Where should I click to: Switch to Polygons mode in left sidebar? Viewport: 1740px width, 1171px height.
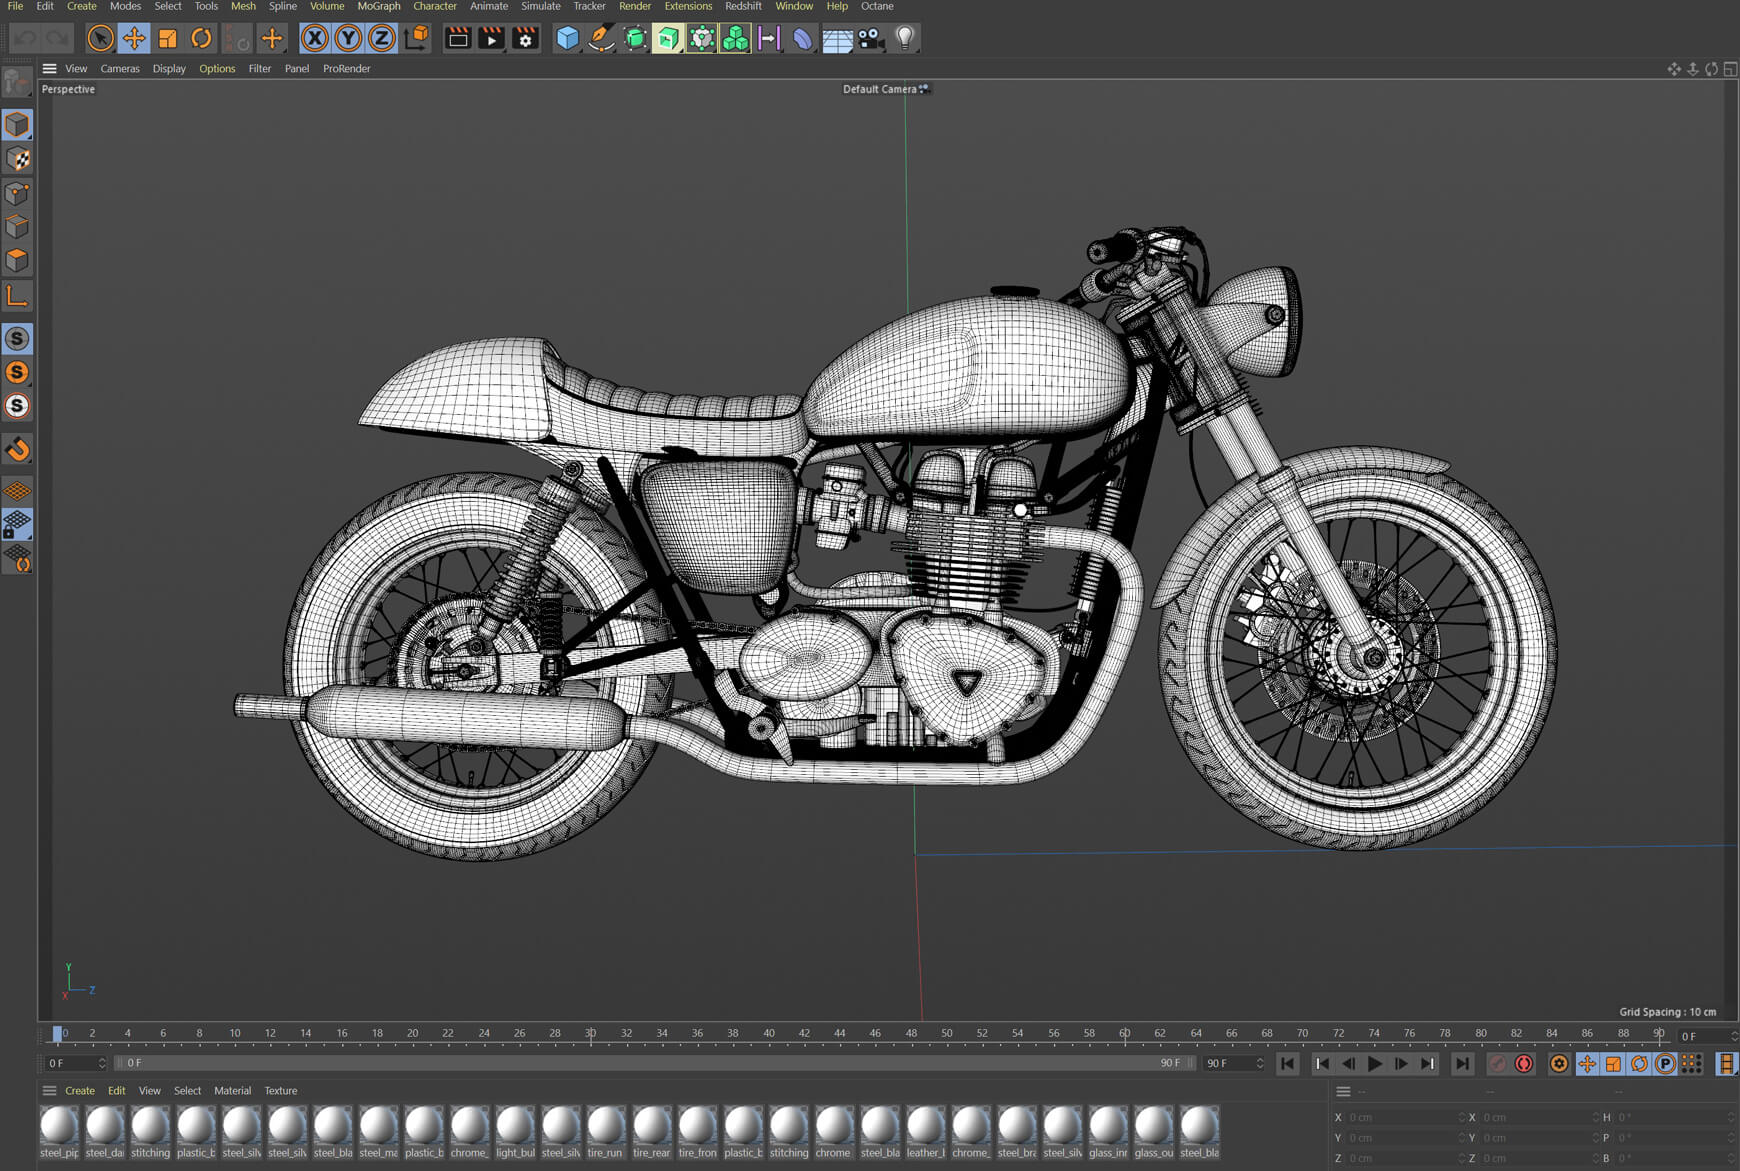[17, 260]
